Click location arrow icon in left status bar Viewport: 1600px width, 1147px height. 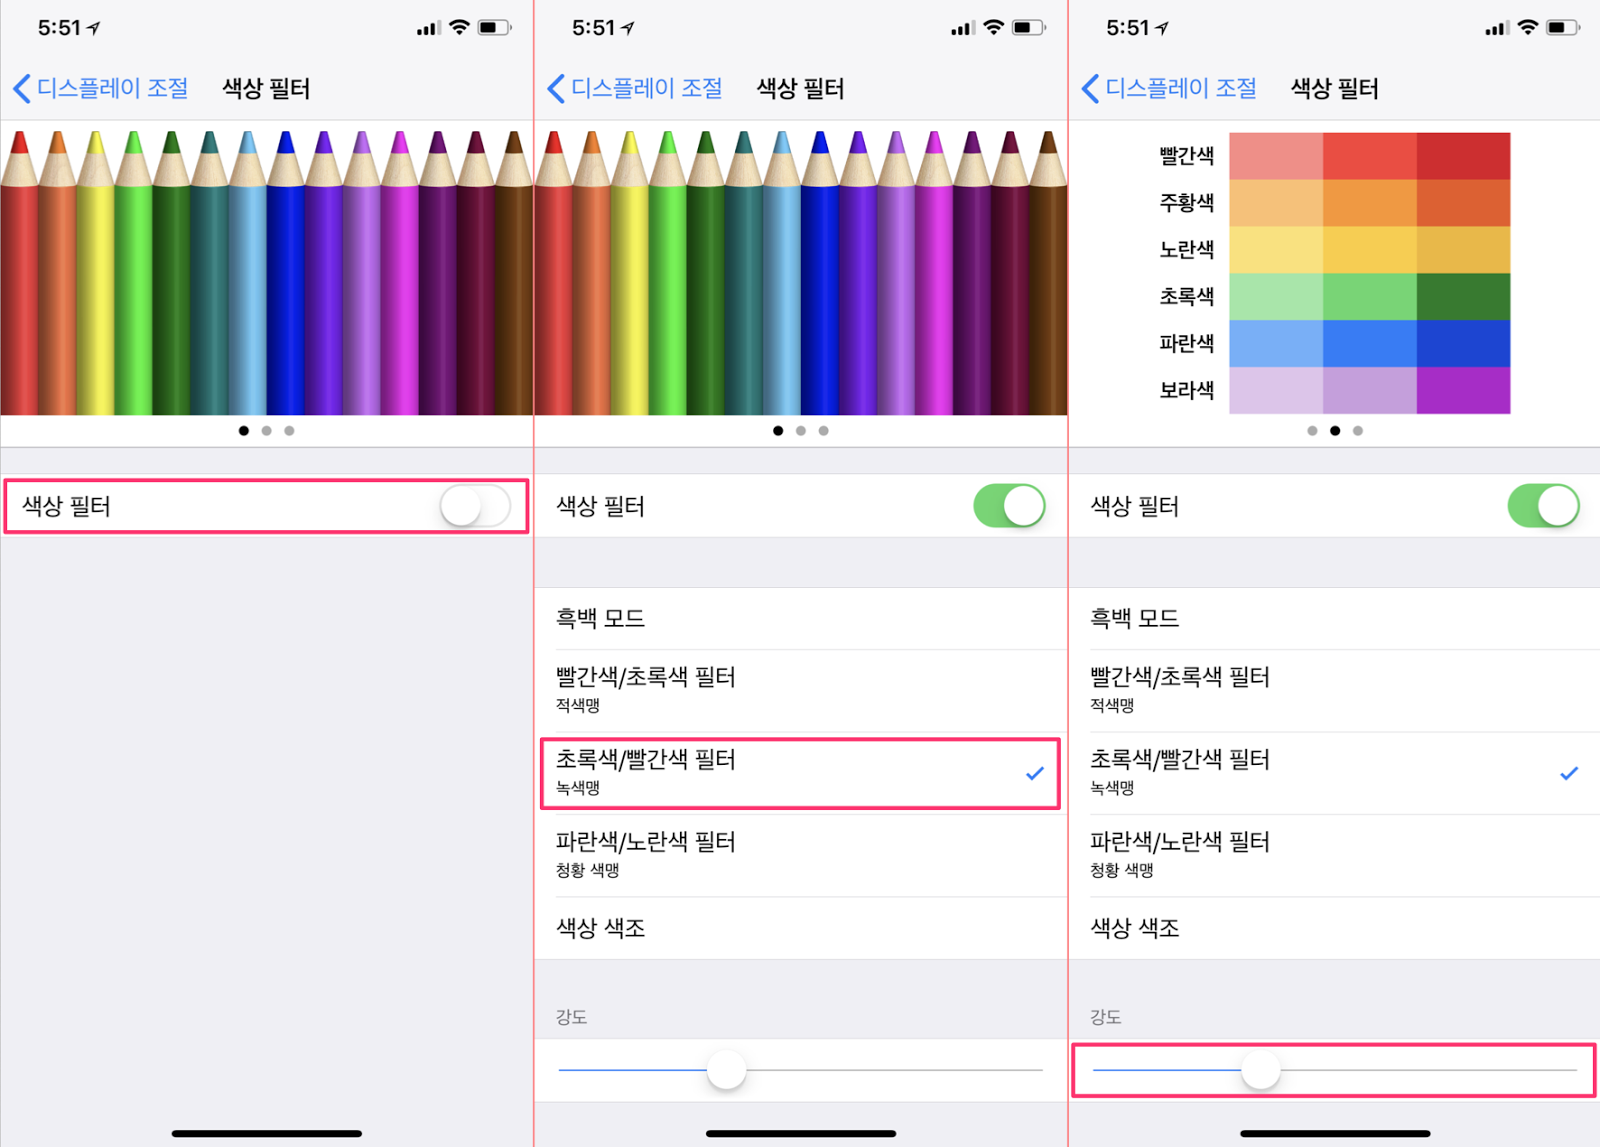(94, 28)
